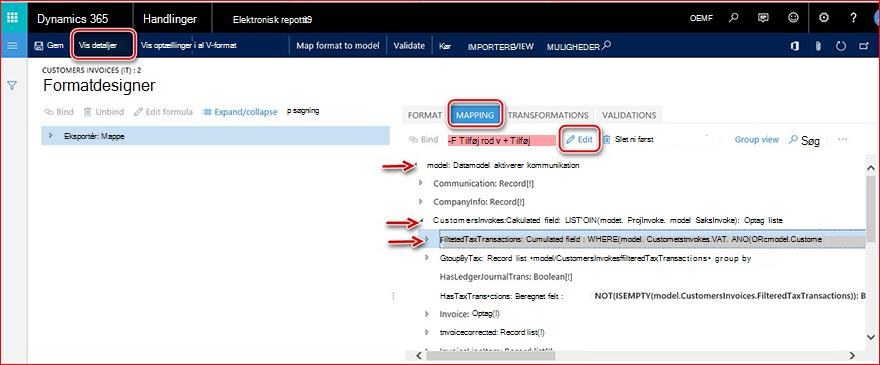
Task: Expand the Eksportér: Mappe node
Action: [51, 135]
